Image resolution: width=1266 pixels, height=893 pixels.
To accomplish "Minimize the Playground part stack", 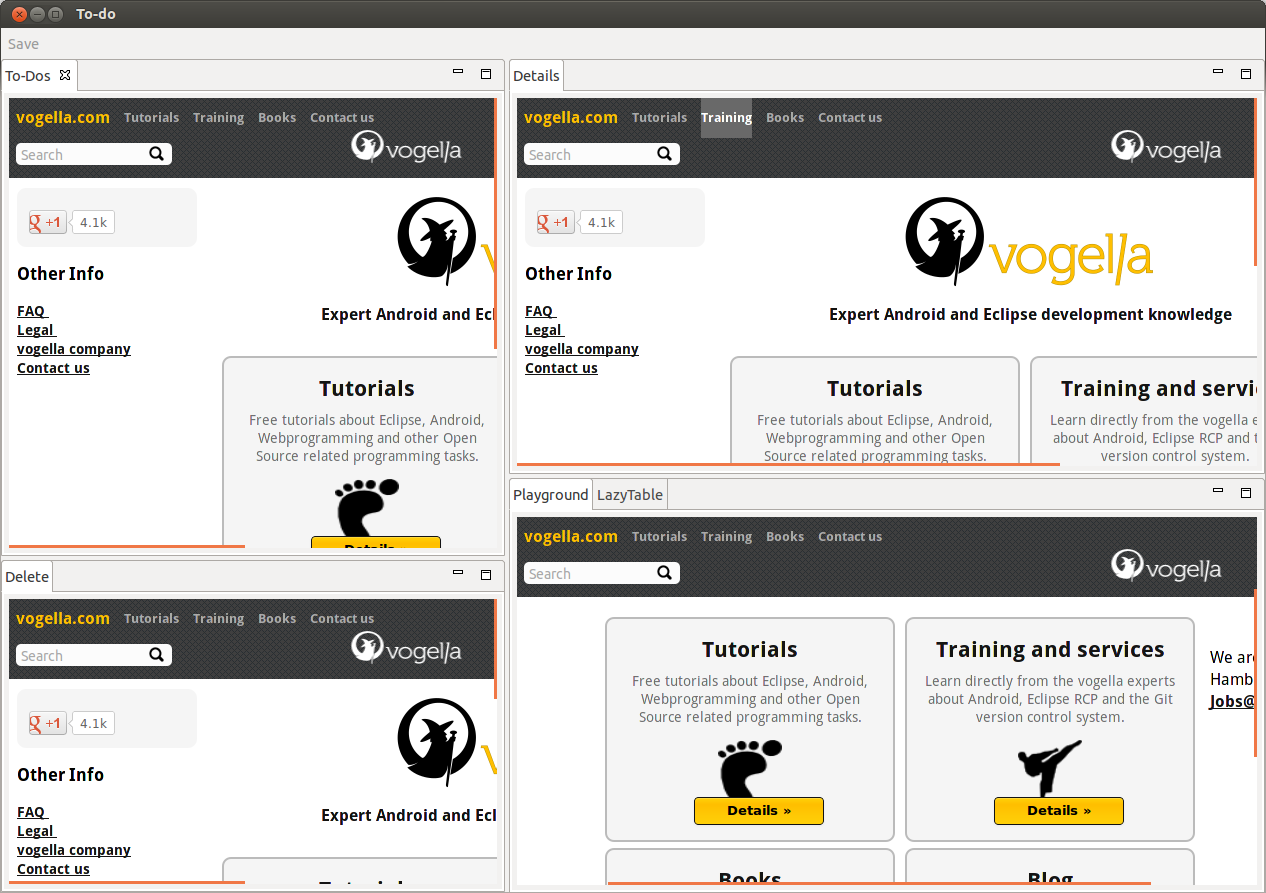I will (x=1218, y=491).
